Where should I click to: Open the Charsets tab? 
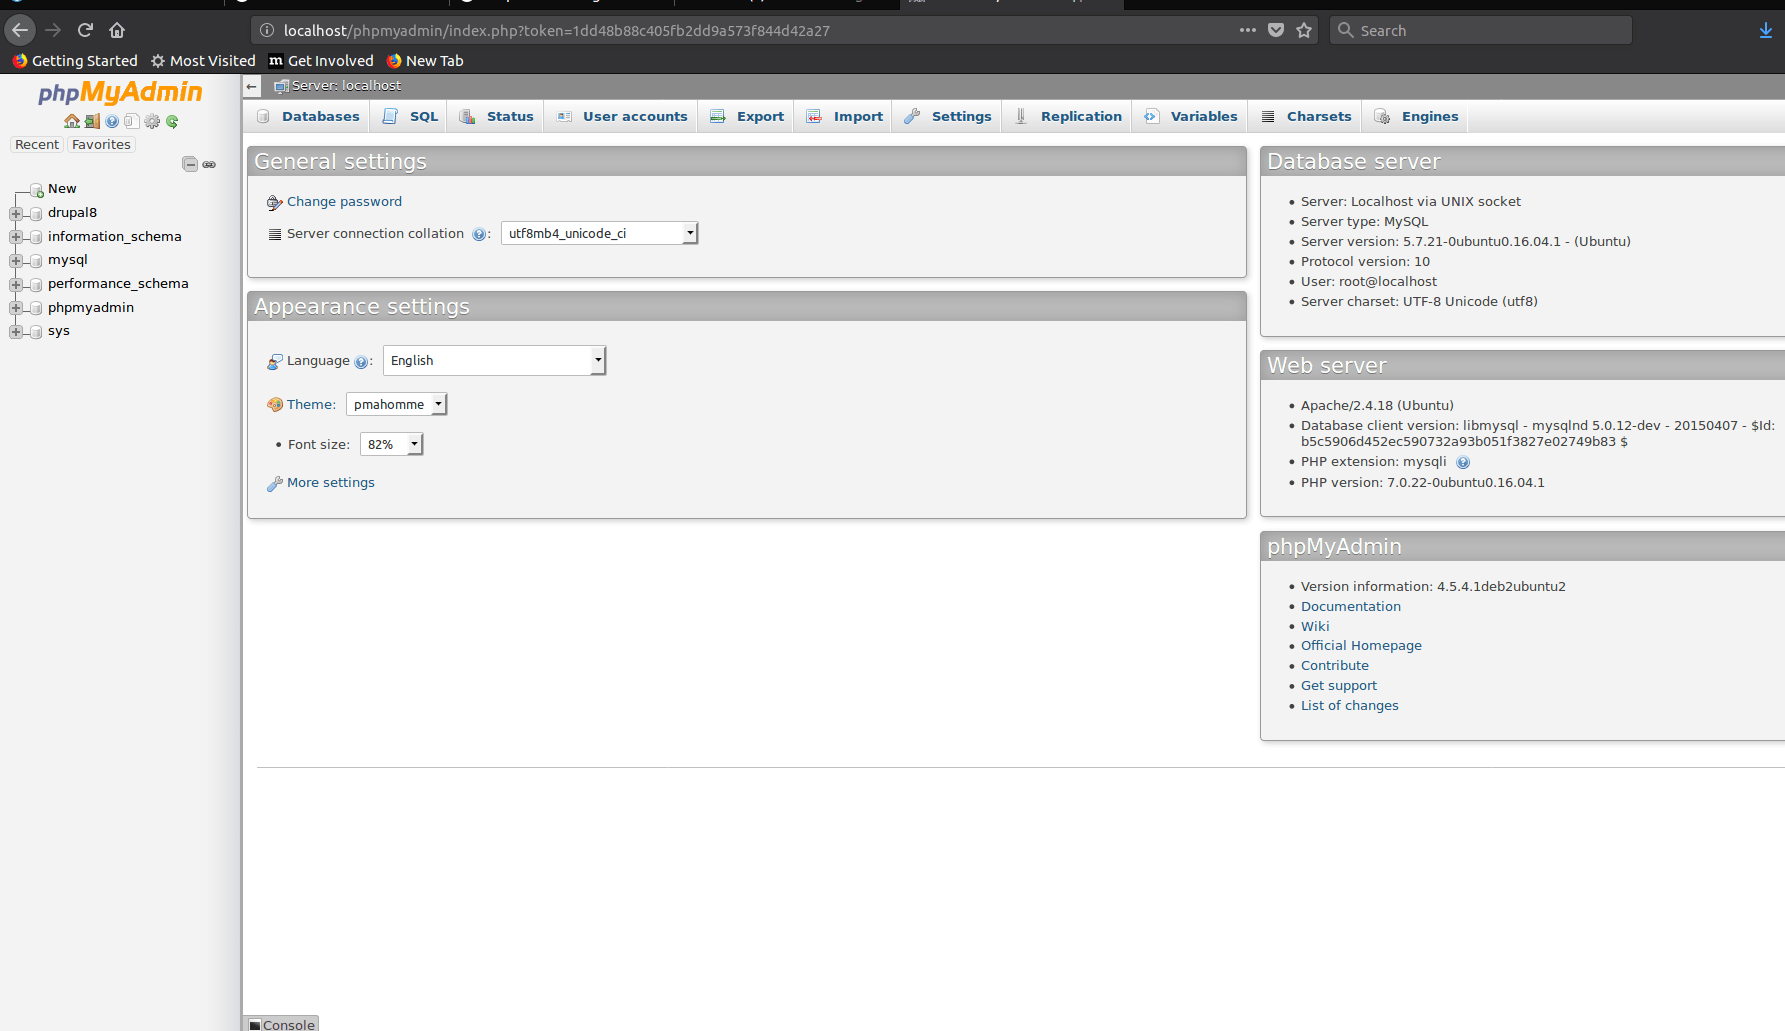tap(1307, 116)
